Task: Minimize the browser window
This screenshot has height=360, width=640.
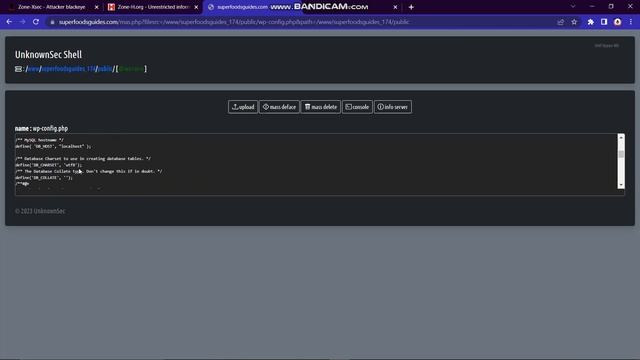Action: coord(592,7)
